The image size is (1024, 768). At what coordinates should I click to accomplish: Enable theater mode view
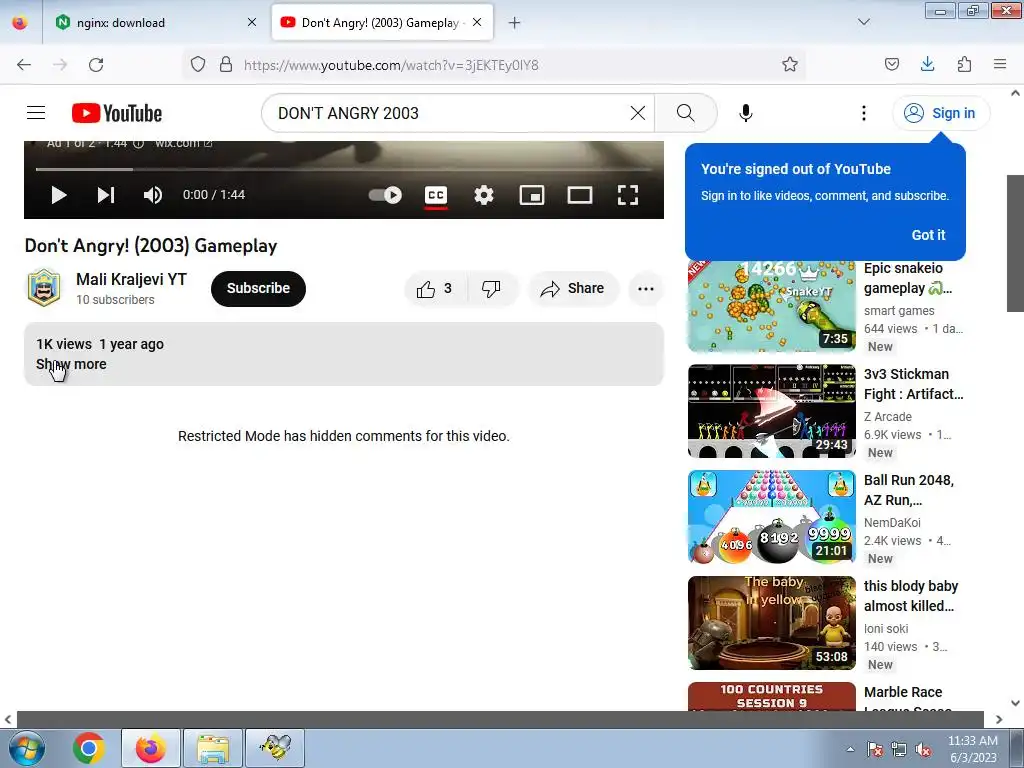580,195
